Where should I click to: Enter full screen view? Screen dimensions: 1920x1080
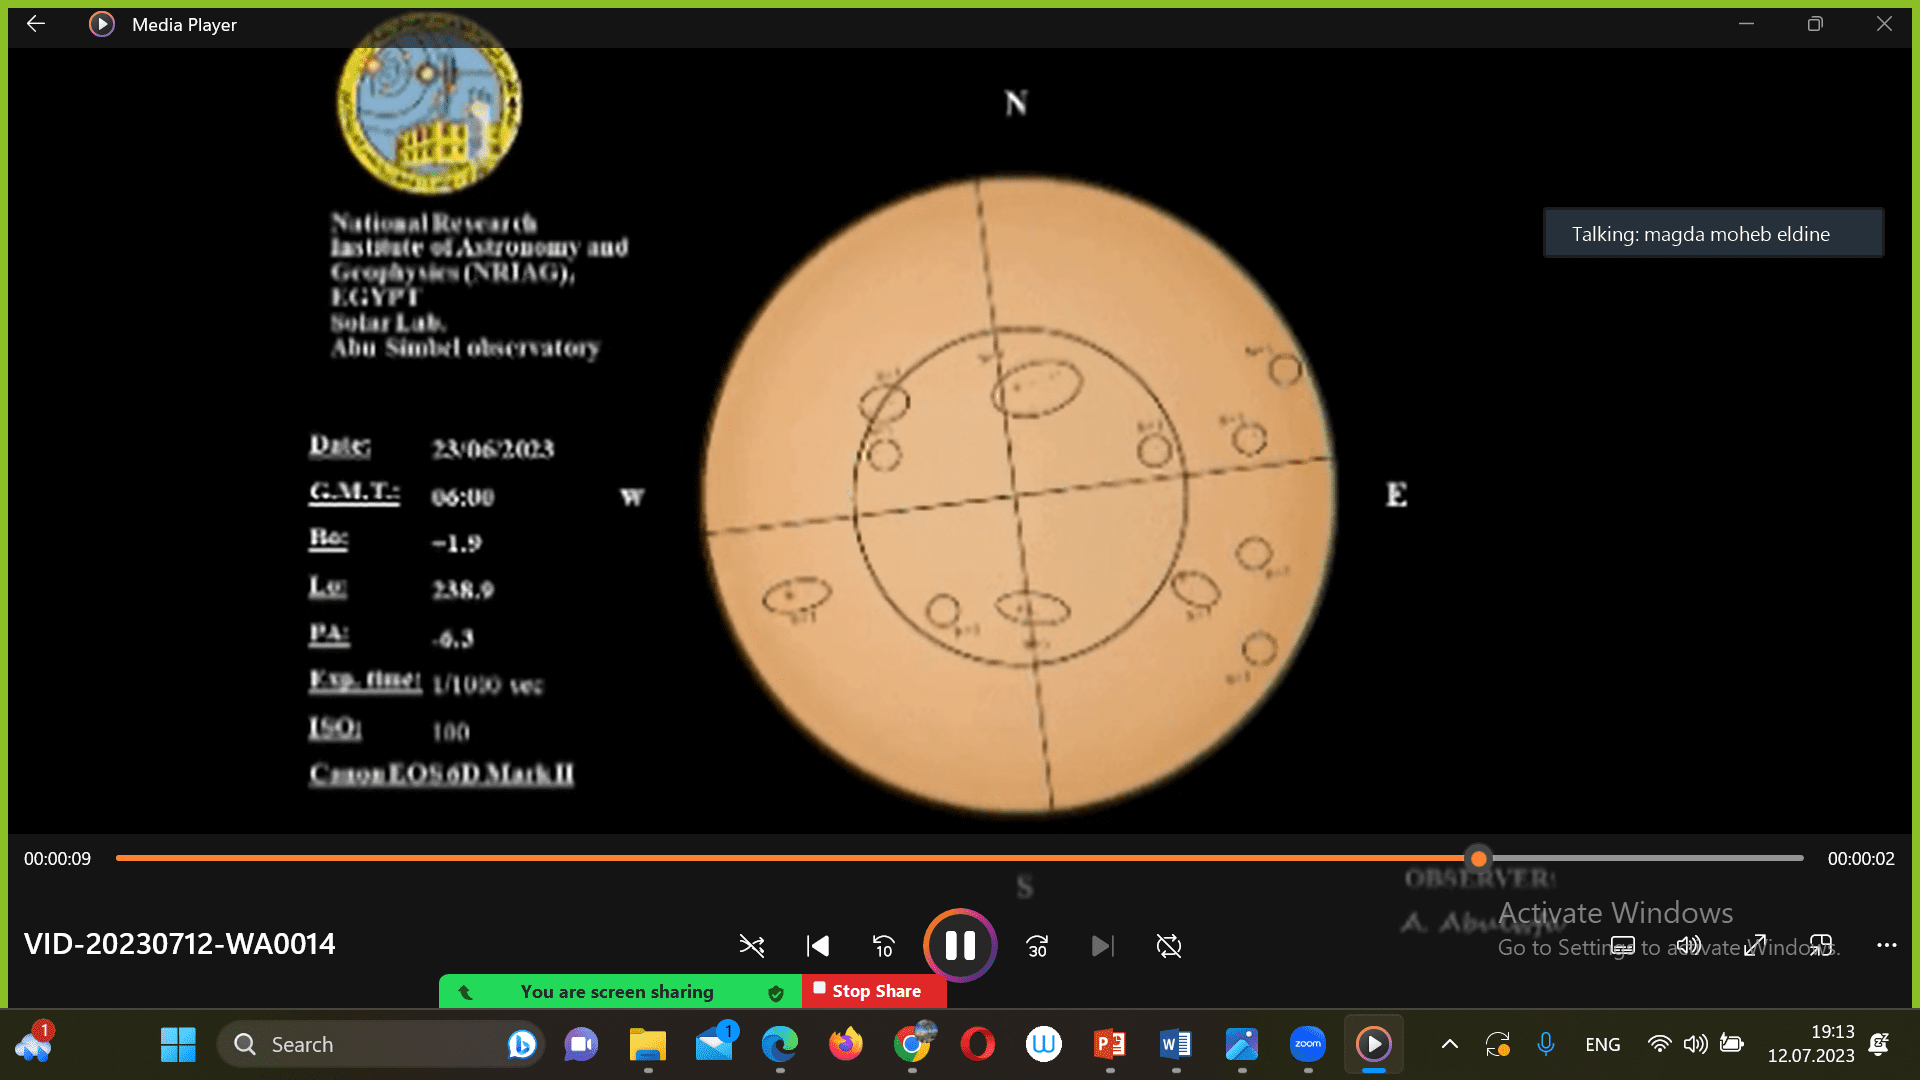[1755, 946]
